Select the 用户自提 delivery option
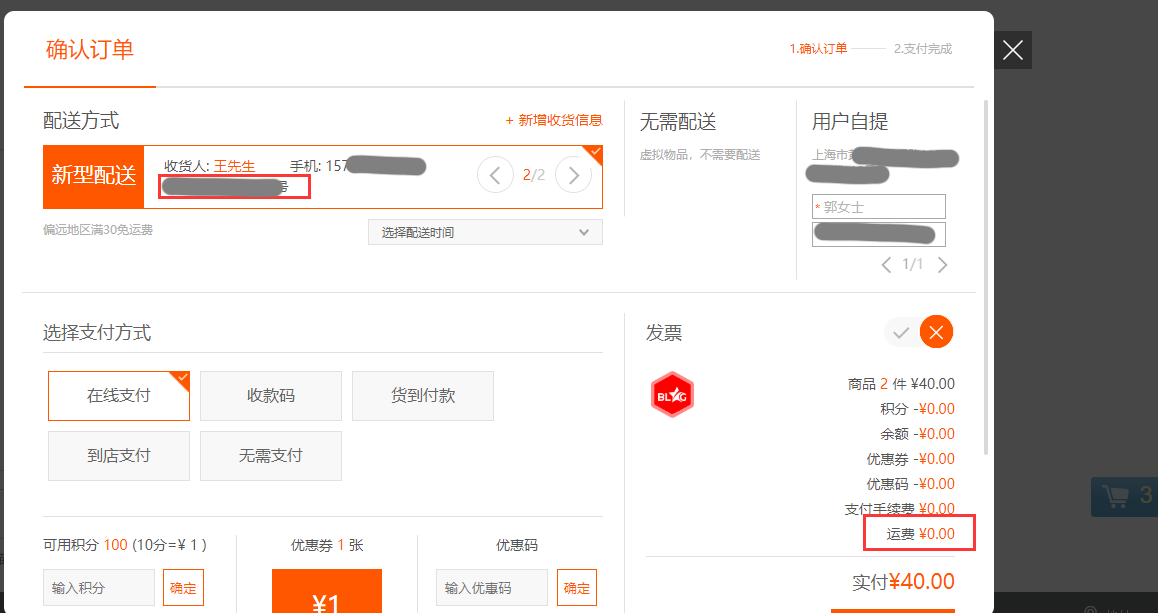The width and height of the screenshot is (1158, 613). (850, 122)
